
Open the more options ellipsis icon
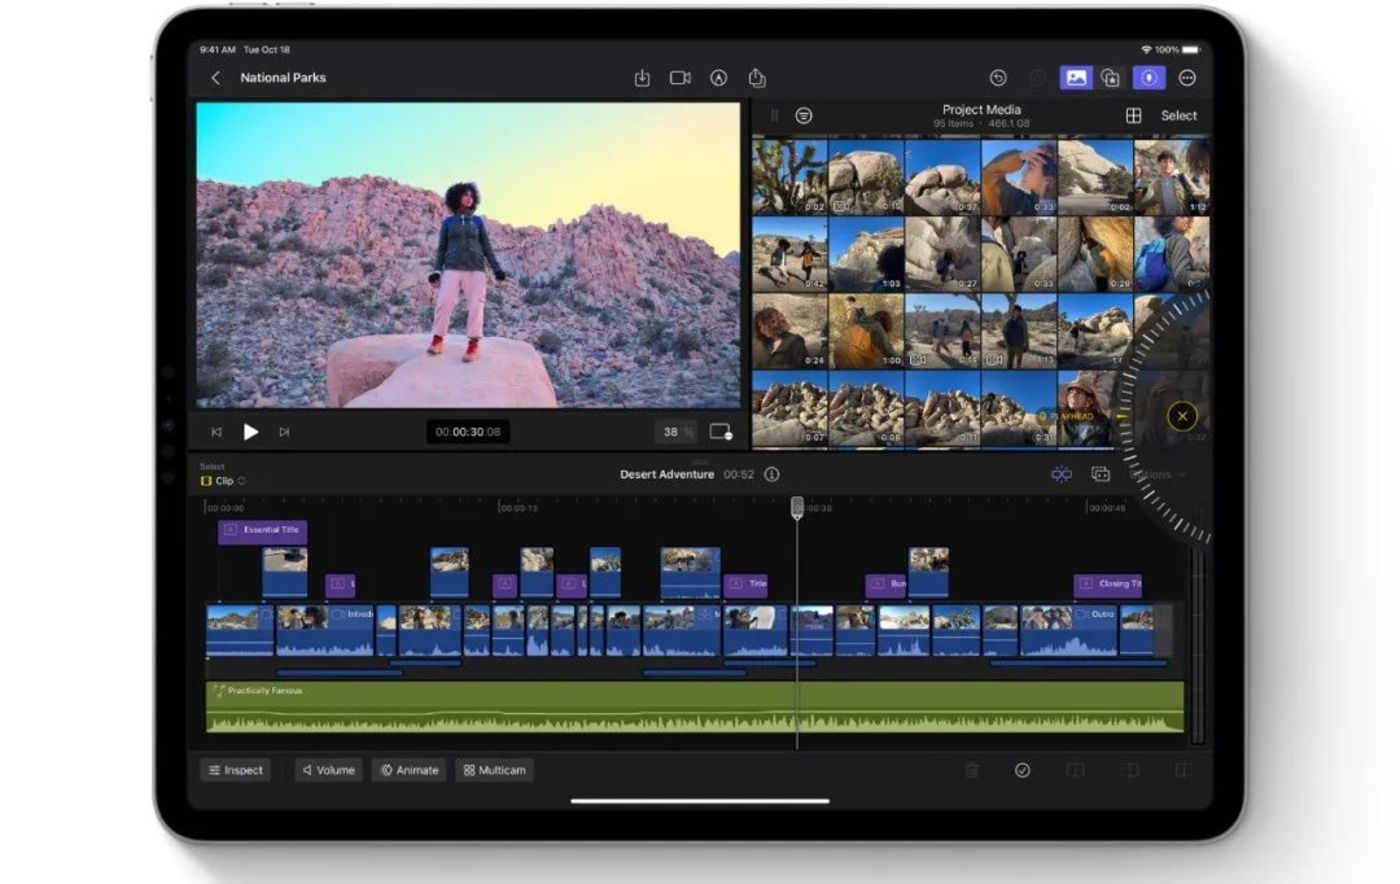(1187, 78)
